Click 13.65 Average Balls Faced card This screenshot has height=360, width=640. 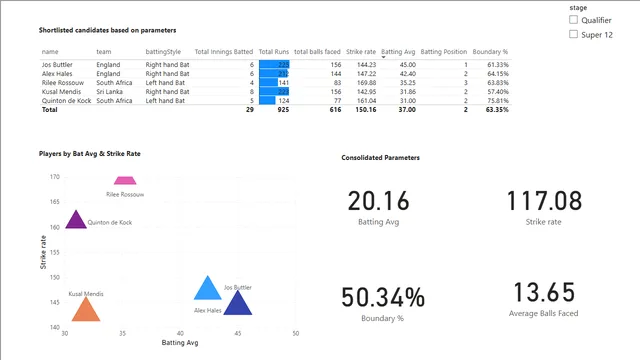point(544,299)
